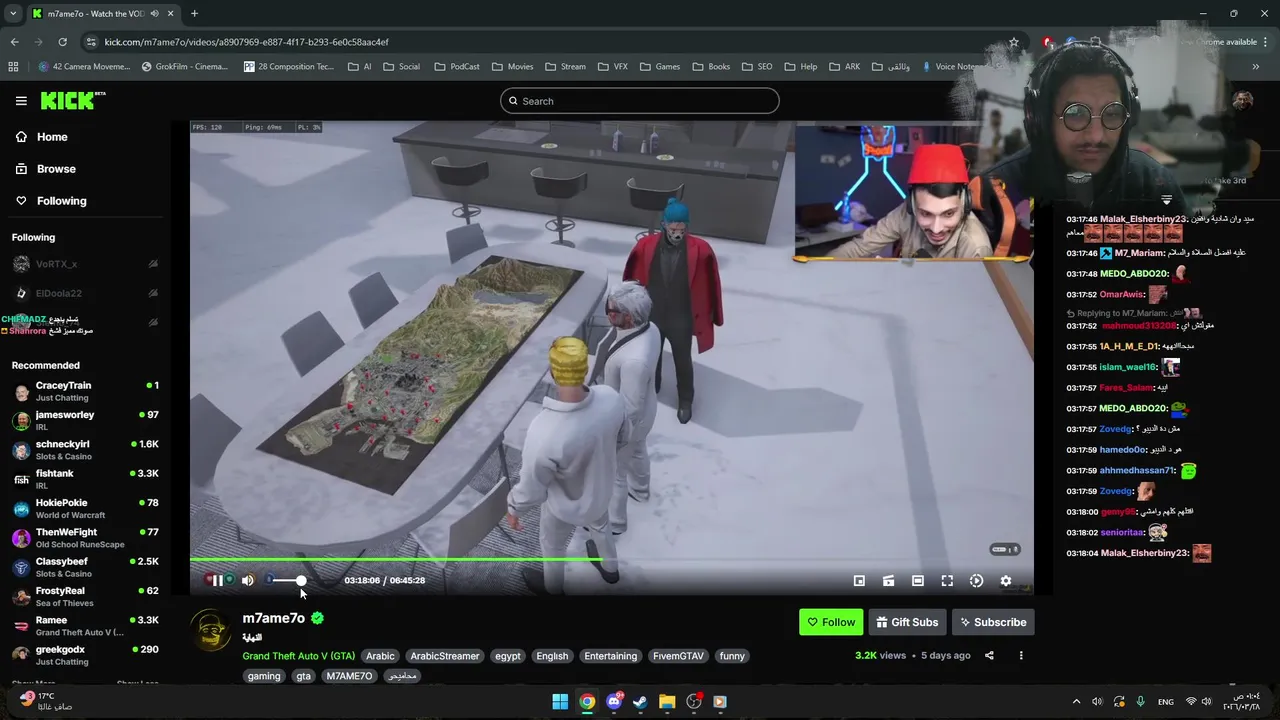Screen dimensions: 1280x720
Task: Open video player settings gear
Action: click(1006, 580)
